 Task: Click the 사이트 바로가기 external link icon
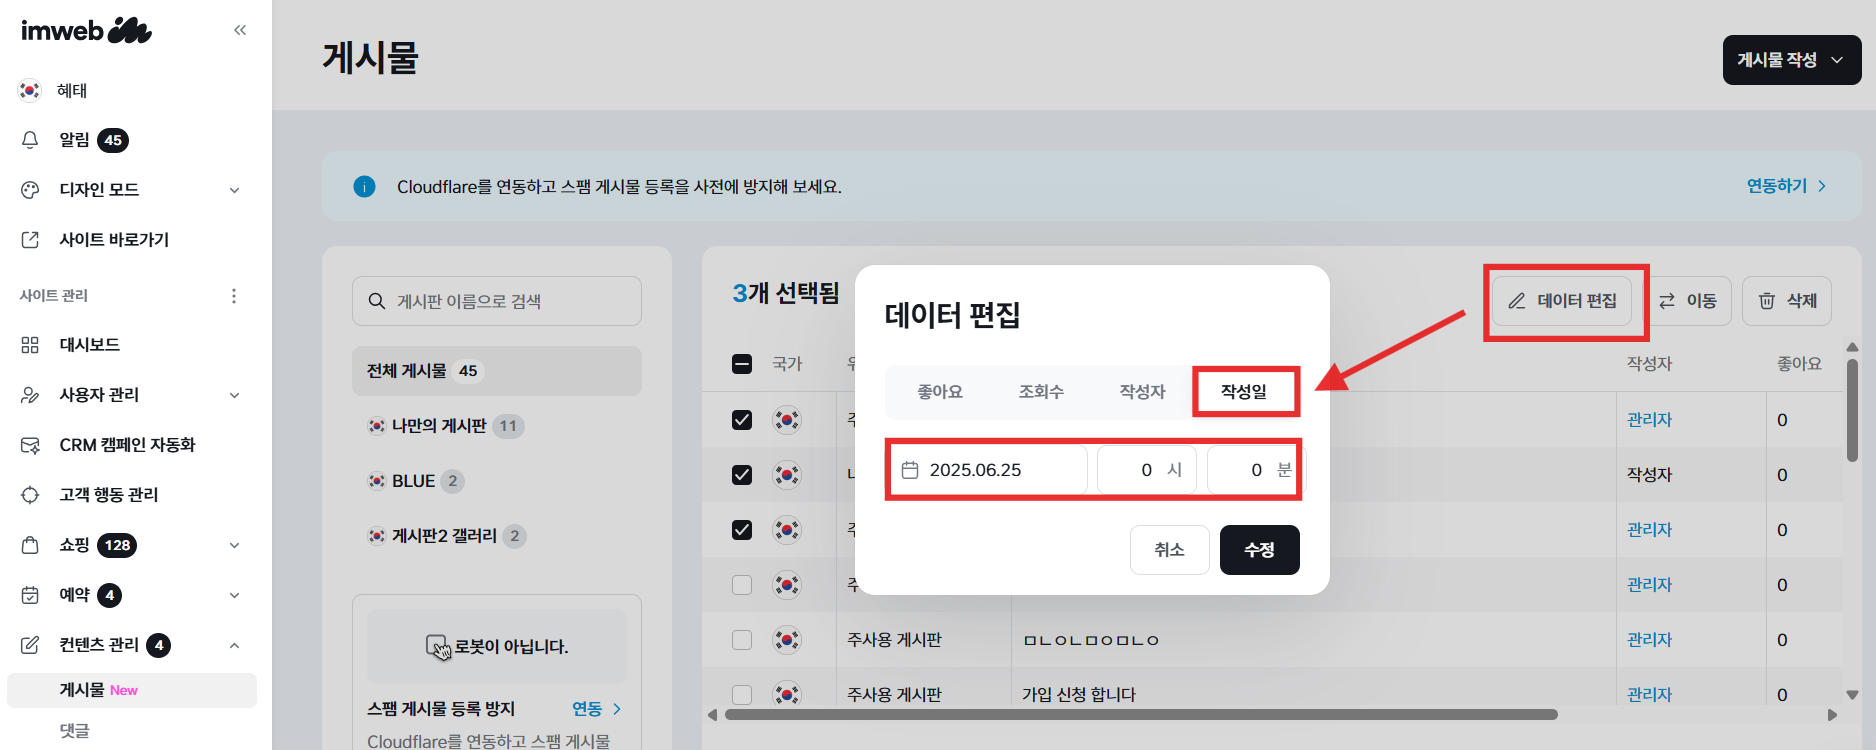[30, 240]
